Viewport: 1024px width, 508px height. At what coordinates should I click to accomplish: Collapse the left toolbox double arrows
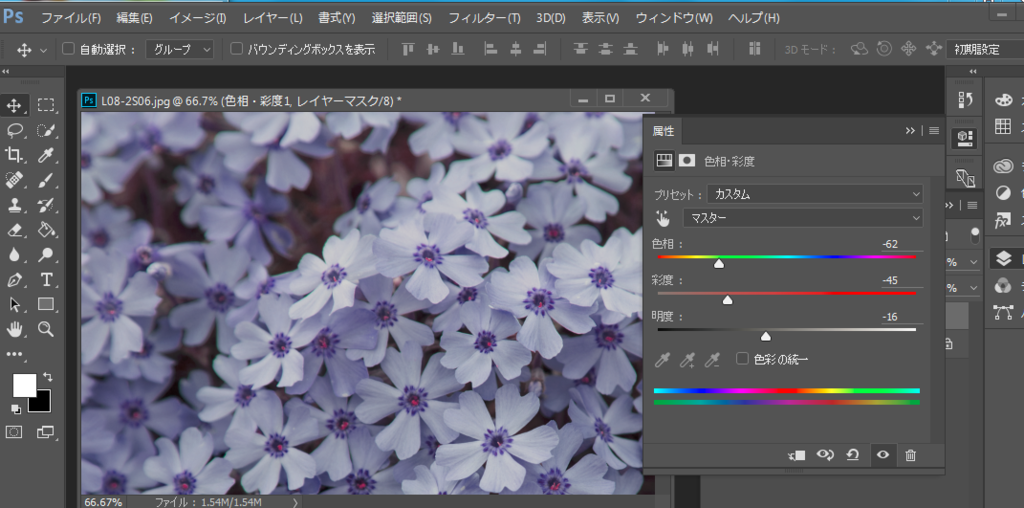[x=6, y=72]
